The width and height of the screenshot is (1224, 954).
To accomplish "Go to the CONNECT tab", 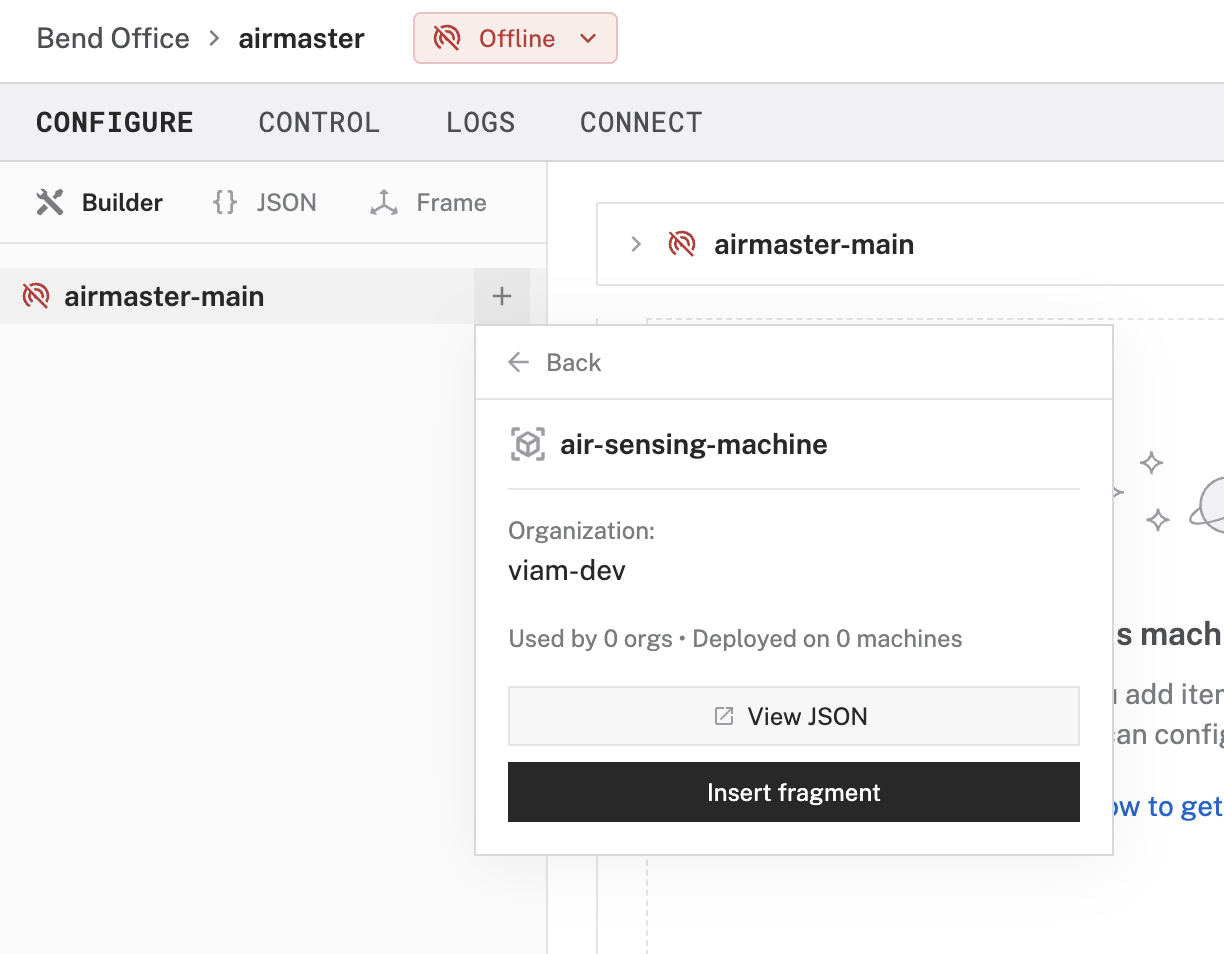I will point(641,123).
